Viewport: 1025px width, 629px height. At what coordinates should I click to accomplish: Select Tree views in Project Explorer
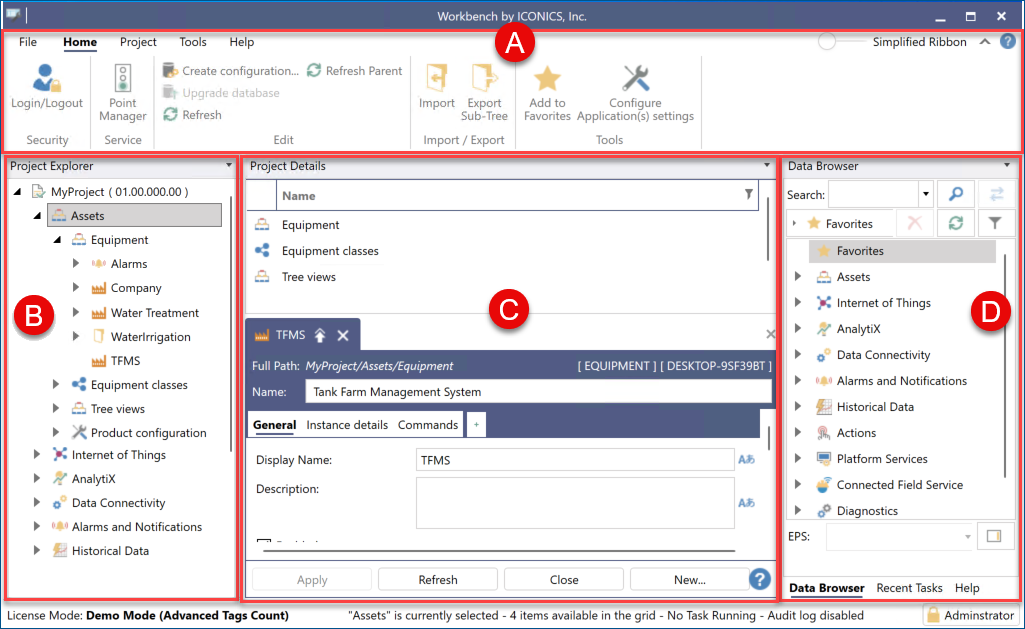pos(118,409)
